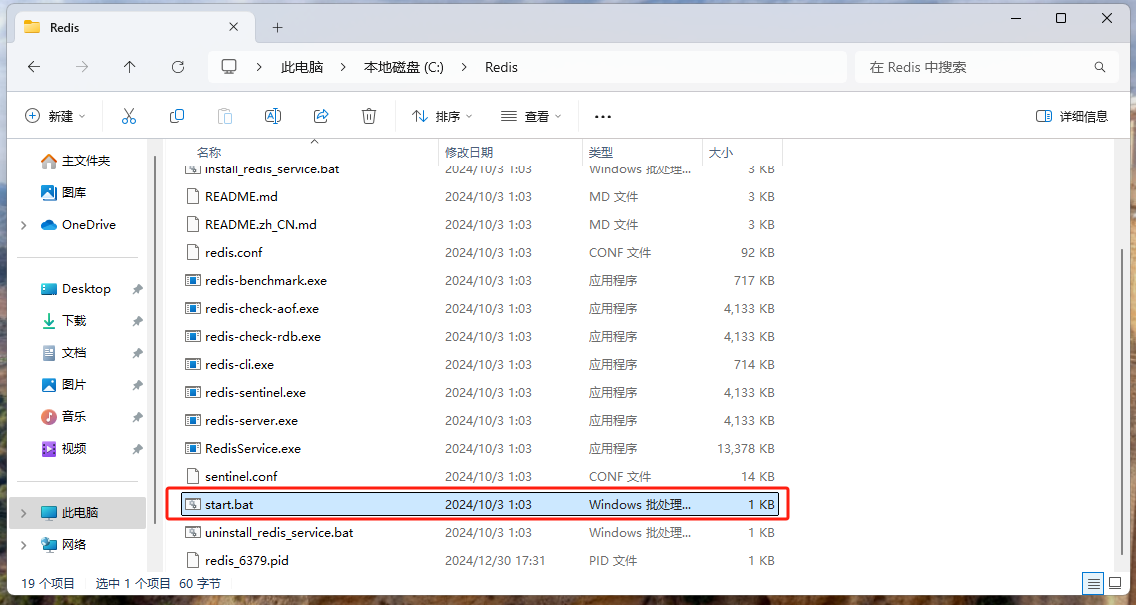
Task: Open a new tab with plus button
Action: tap(278, 27)
